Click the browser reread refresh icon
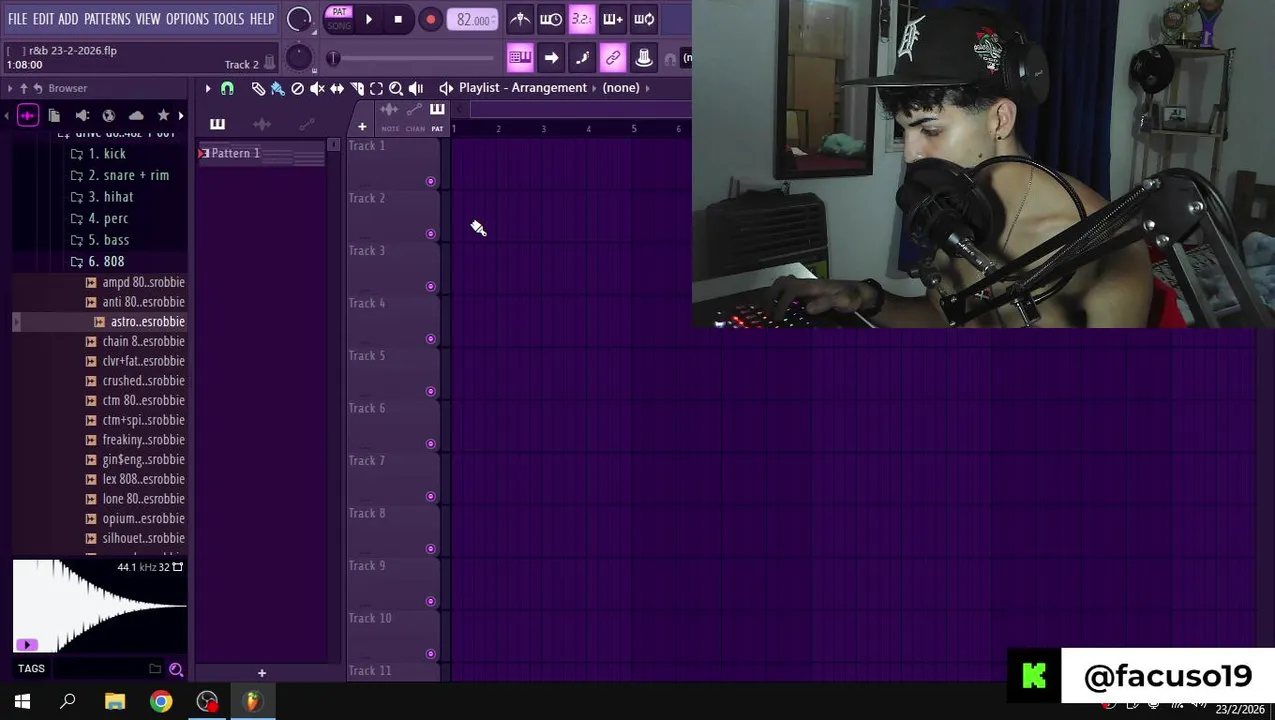 (38, 88)
